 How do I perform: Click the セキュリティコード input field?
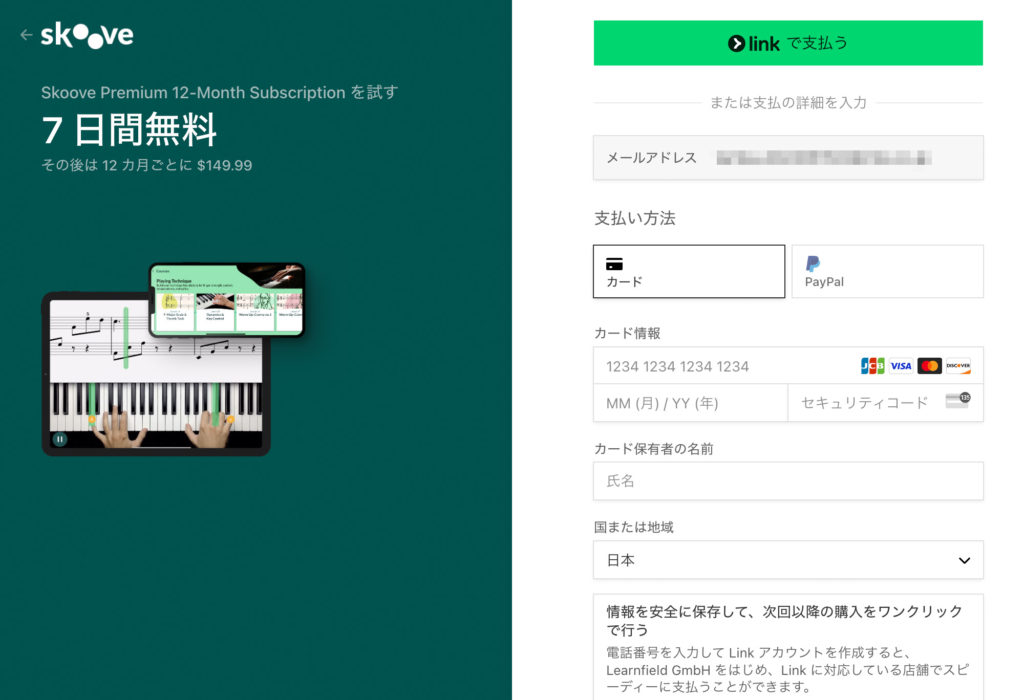[x=865, y=403]
